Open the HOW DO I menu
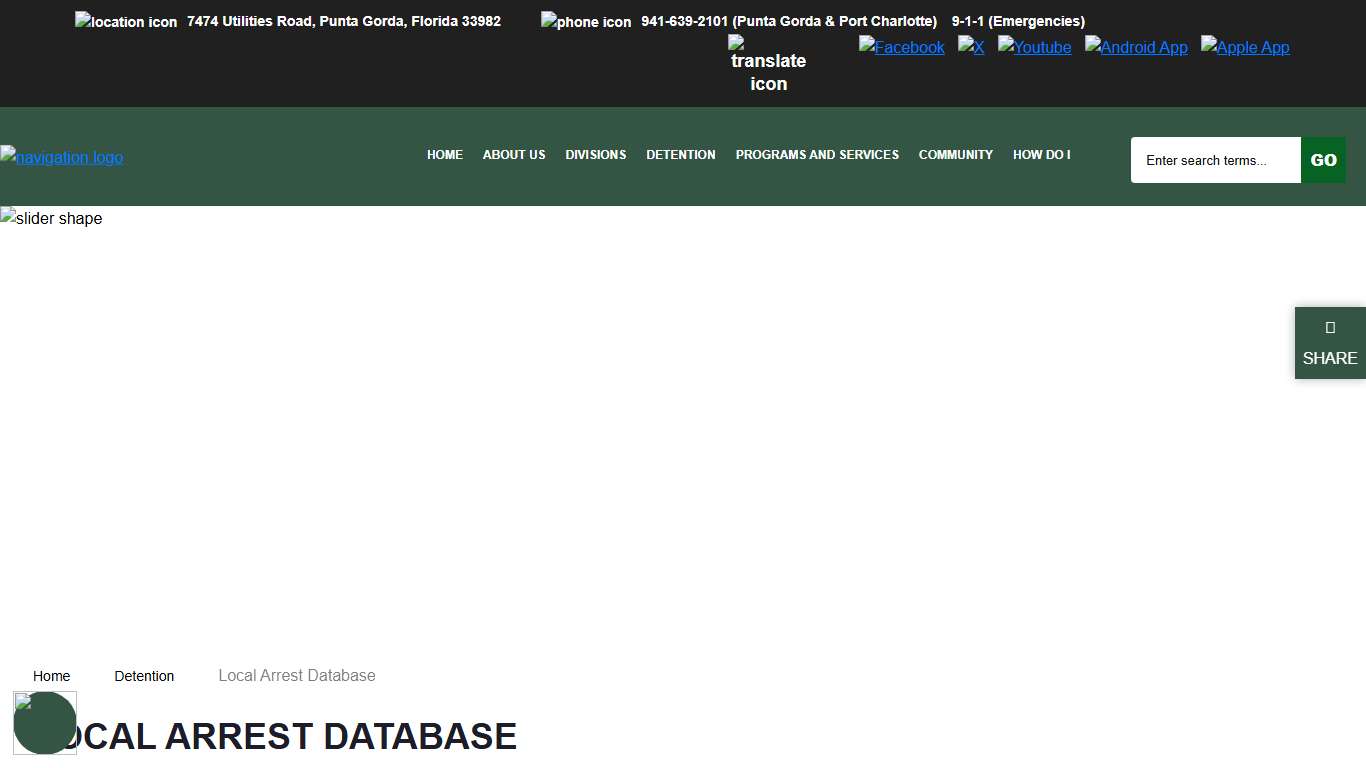This screenshot has width=1366, height=768. click(1041, 155)
